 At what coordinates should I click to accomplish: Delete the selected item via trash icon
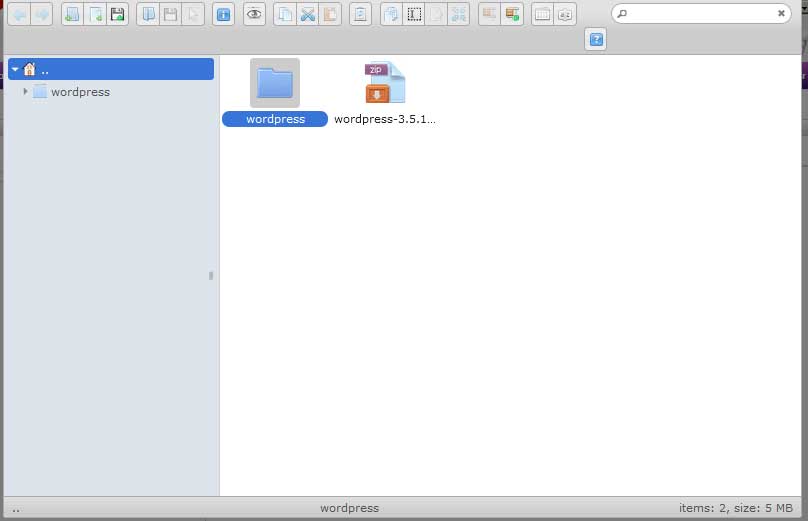360,14
